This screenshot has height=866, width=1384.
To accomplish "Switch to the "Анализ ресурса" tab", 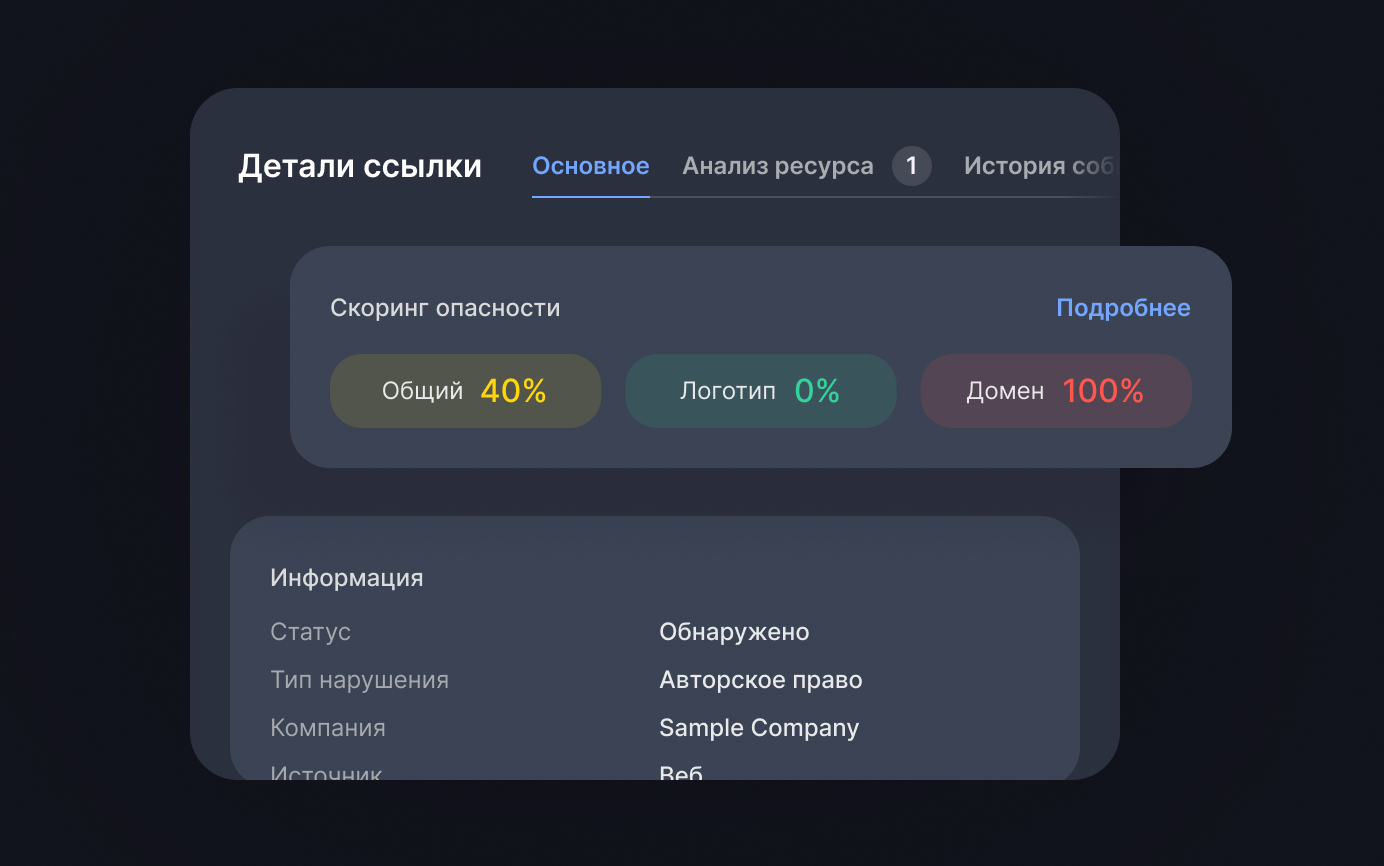I will click(x=778, y=166).
